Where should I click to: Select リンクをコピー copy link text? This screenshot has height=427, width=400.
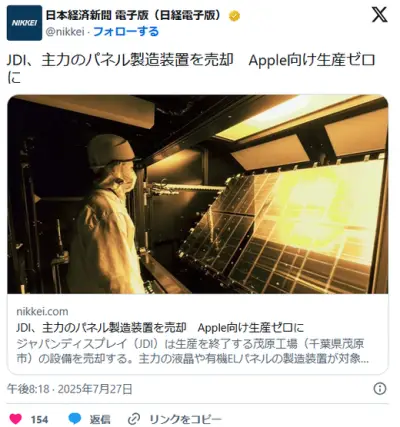pos(185,419)
